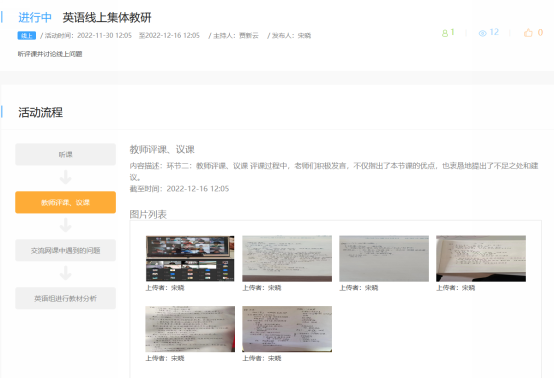This screenshot has width=554, height=379.
Task: Click the 听评课并讨论线上问题 description
Action: point(50,54)
